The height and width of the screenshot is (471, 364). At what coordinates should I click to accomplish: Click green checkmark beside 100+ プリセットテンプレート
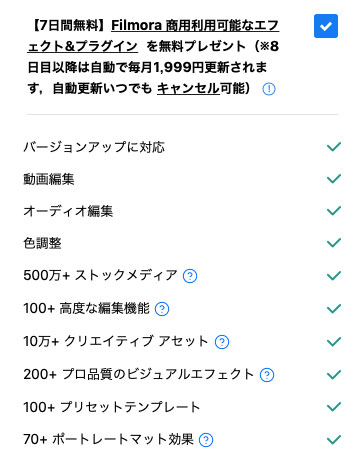(334, 407)
